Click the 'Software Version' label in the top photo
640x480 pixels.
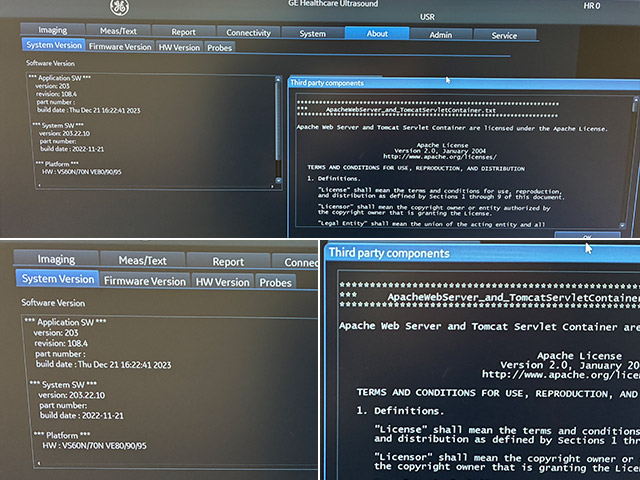[50, 63]
